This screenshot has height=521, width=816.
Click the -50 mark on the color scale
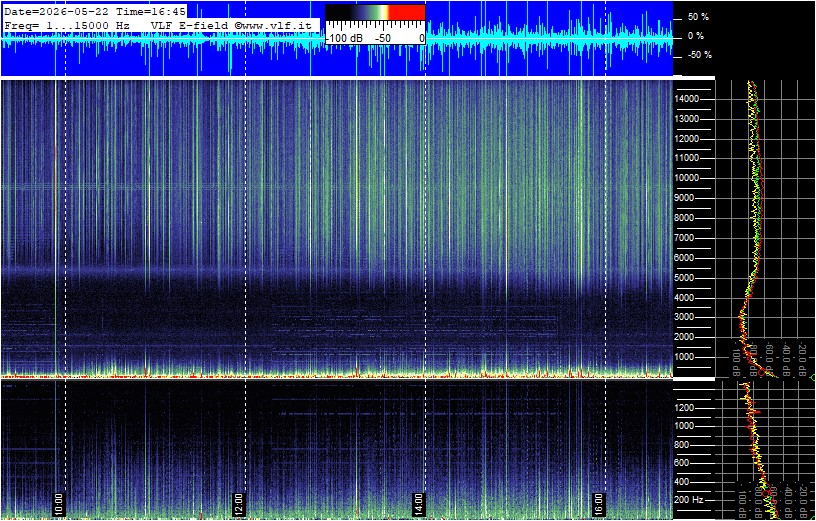(384, 39)
